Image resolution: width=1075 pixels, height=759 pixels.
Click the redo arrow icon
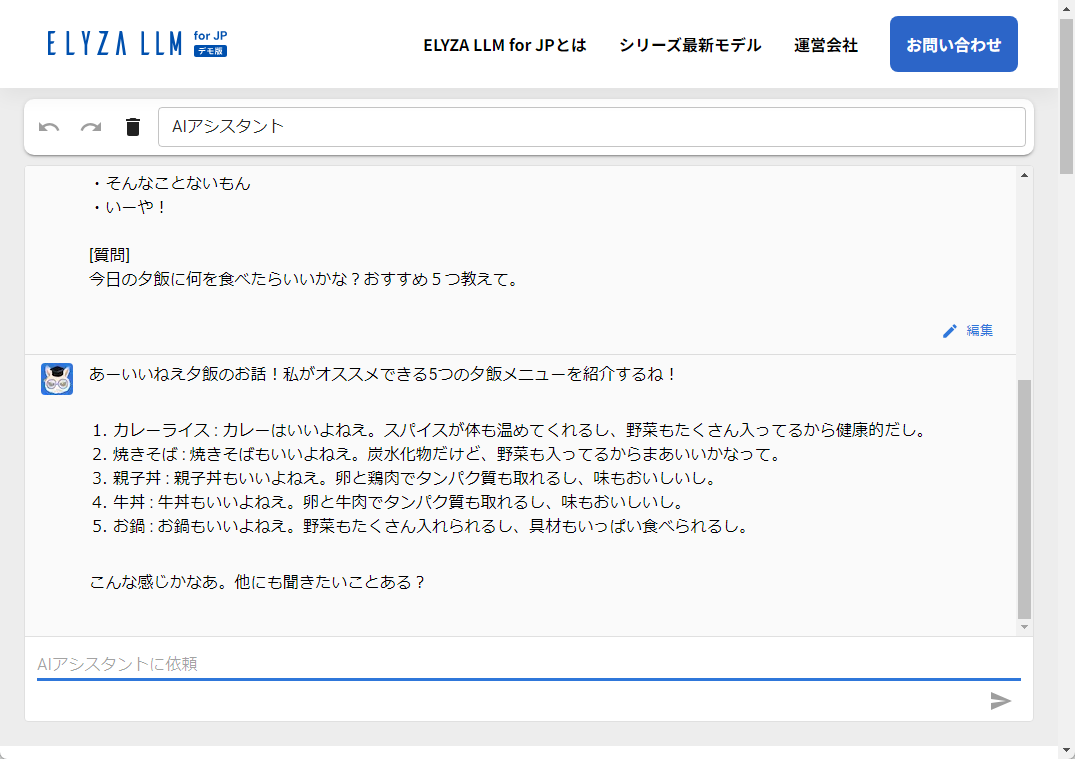[91, 127]
